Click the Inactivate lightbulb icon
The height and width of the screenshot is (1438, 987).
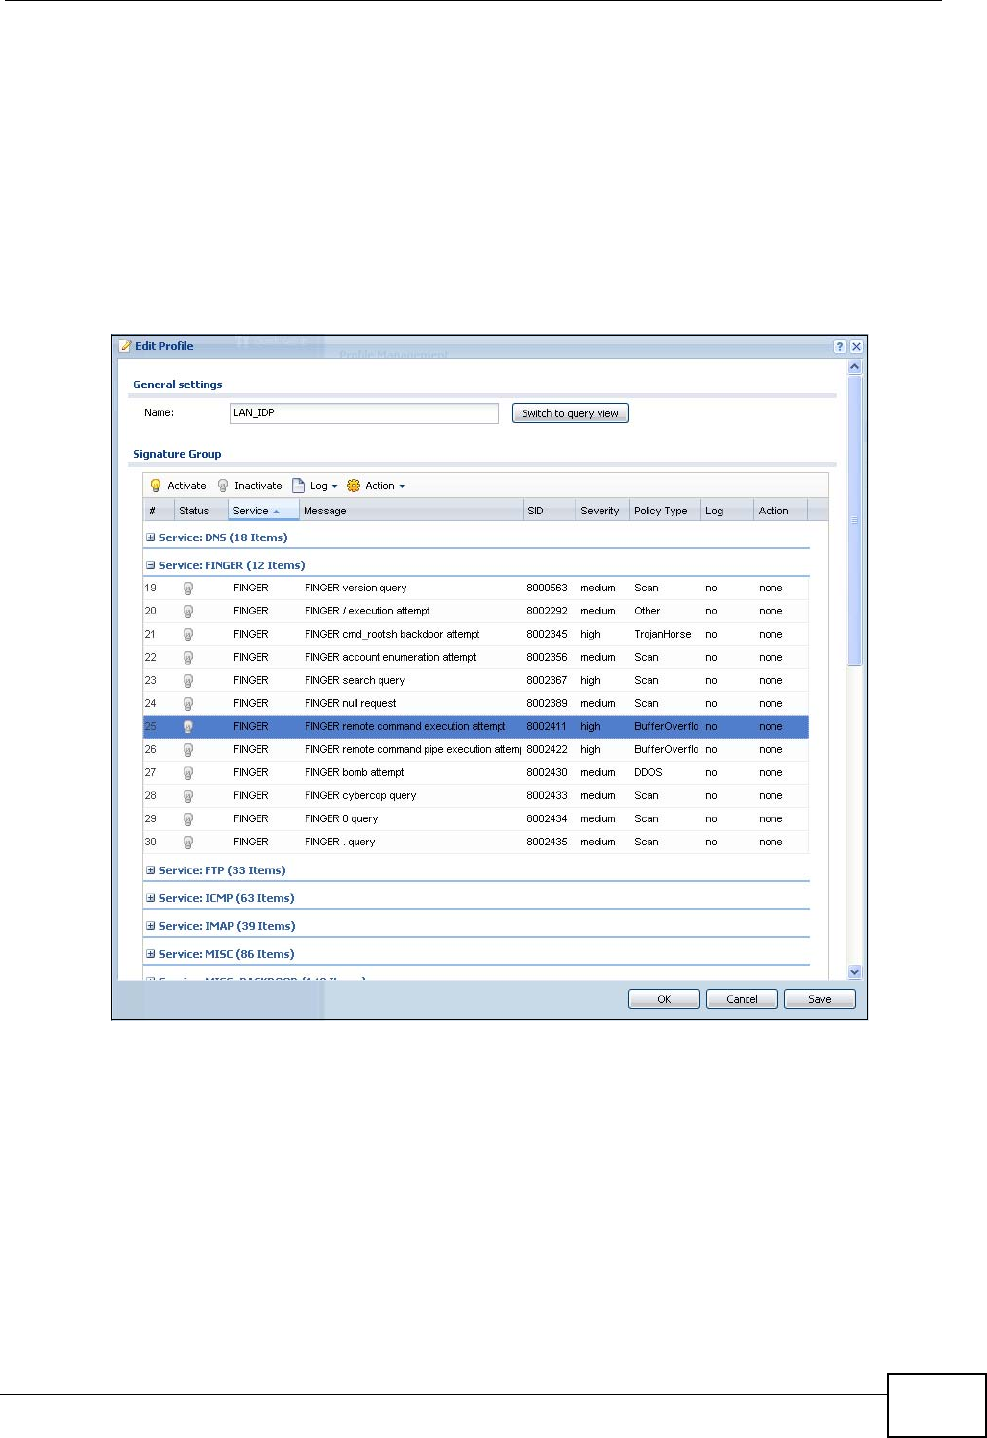[x=223, y=486]
